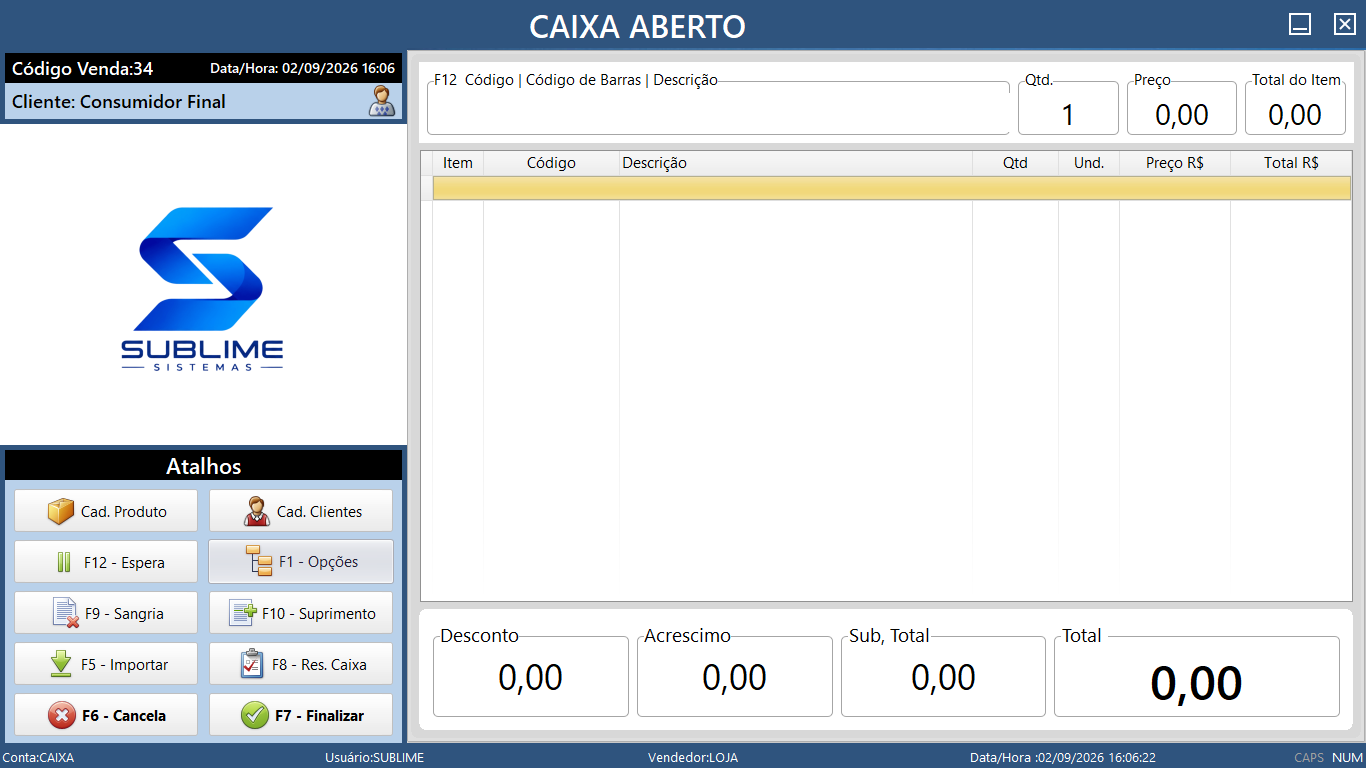Sort by the Descrição column header
This screenshot has height=768, width=1366.
(796, 163)
